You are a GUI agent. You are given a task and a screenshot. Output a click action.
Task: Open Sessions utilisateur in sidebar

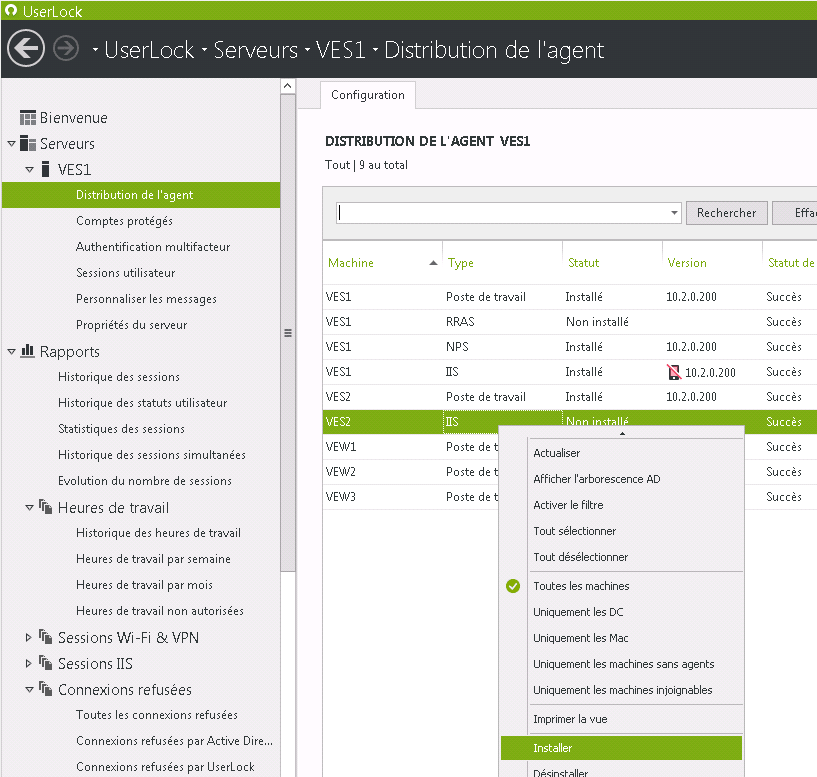click(126, 273)
